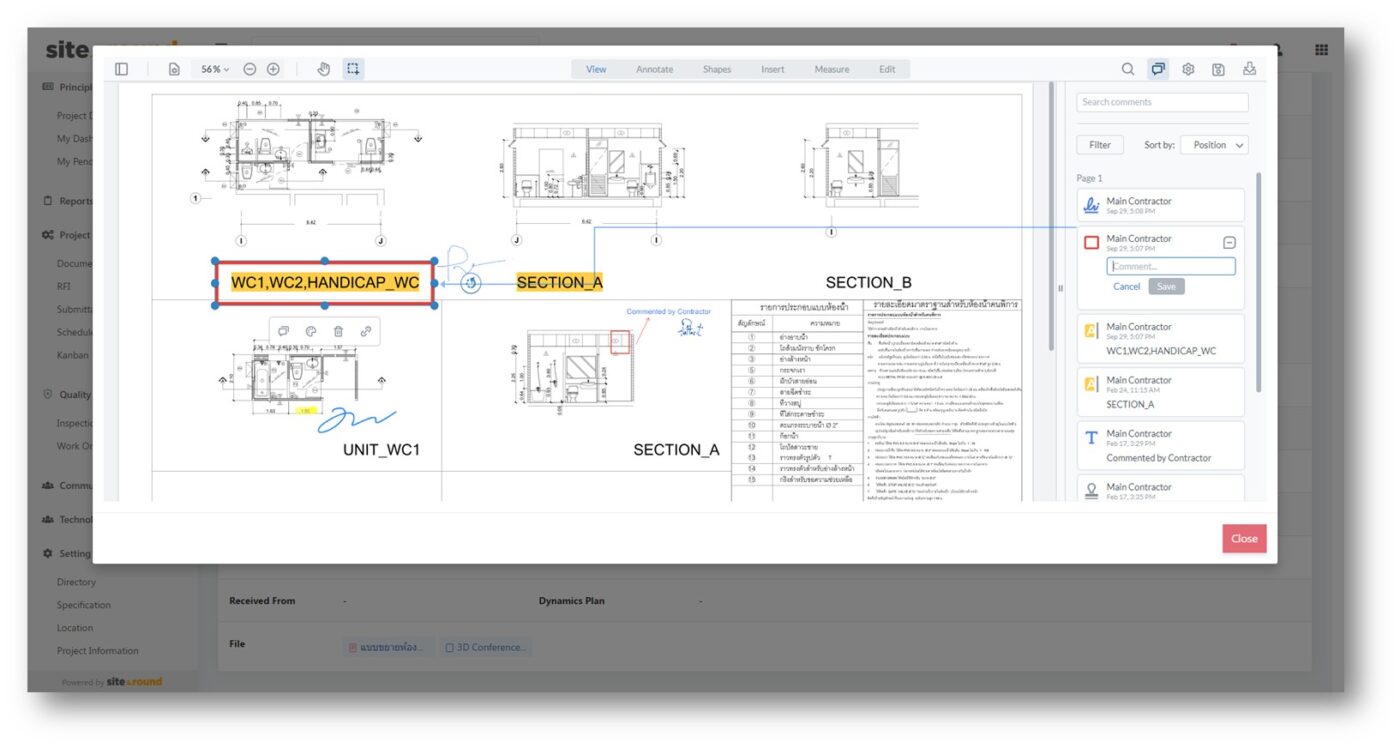Open viewer settings gear icon

pos(1189,69)
